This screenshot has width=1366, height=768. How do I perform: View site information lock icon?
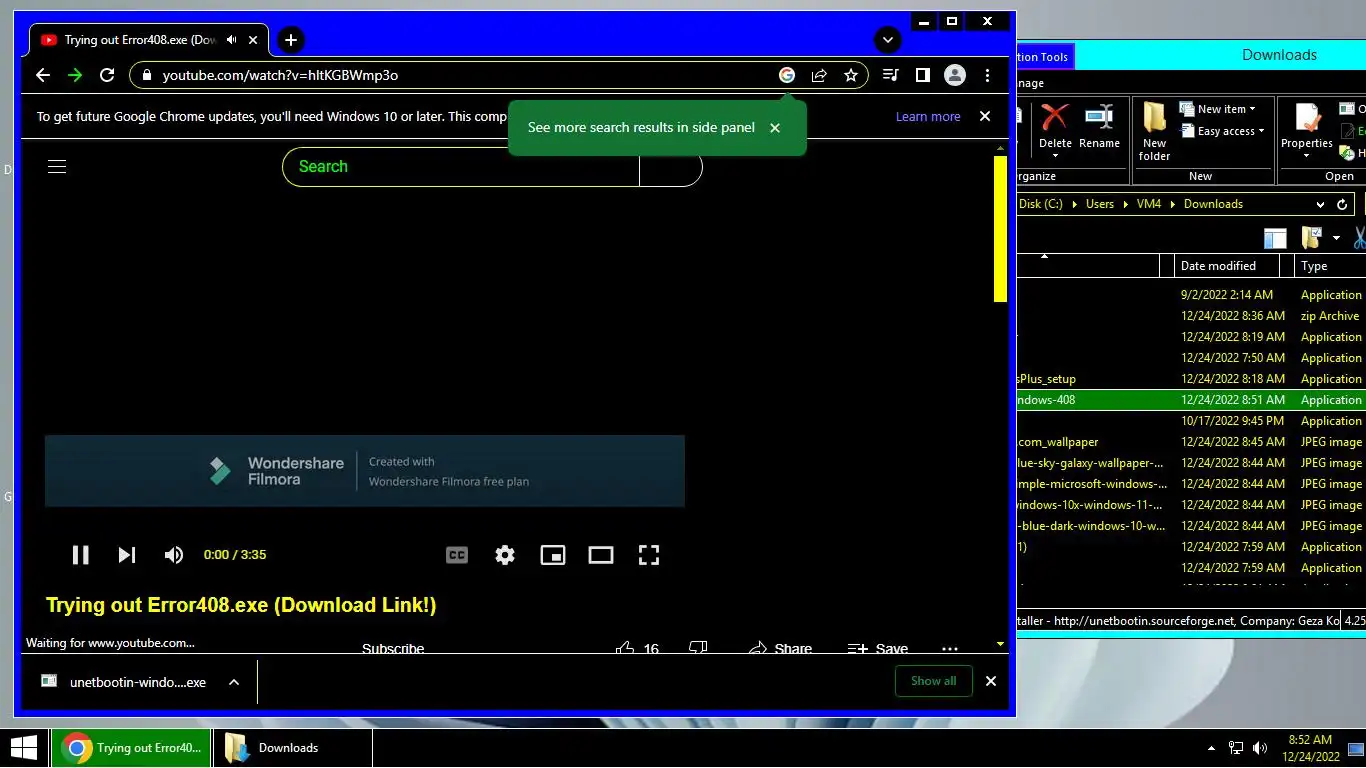[x=147, y=75]
